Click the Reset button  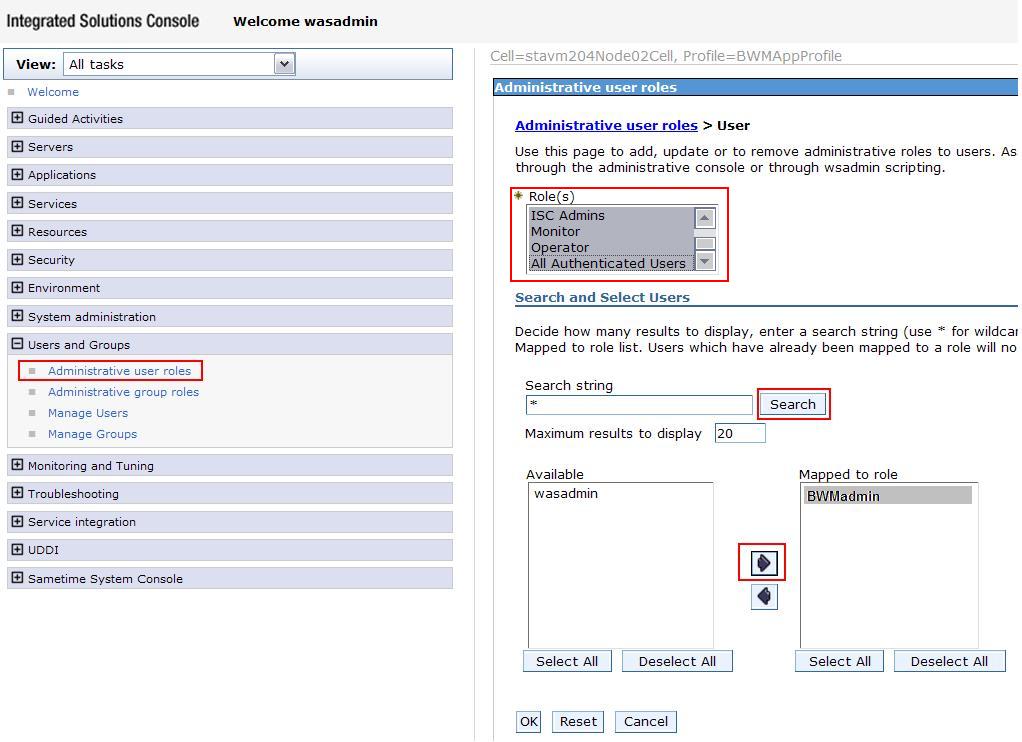[578, 721]
